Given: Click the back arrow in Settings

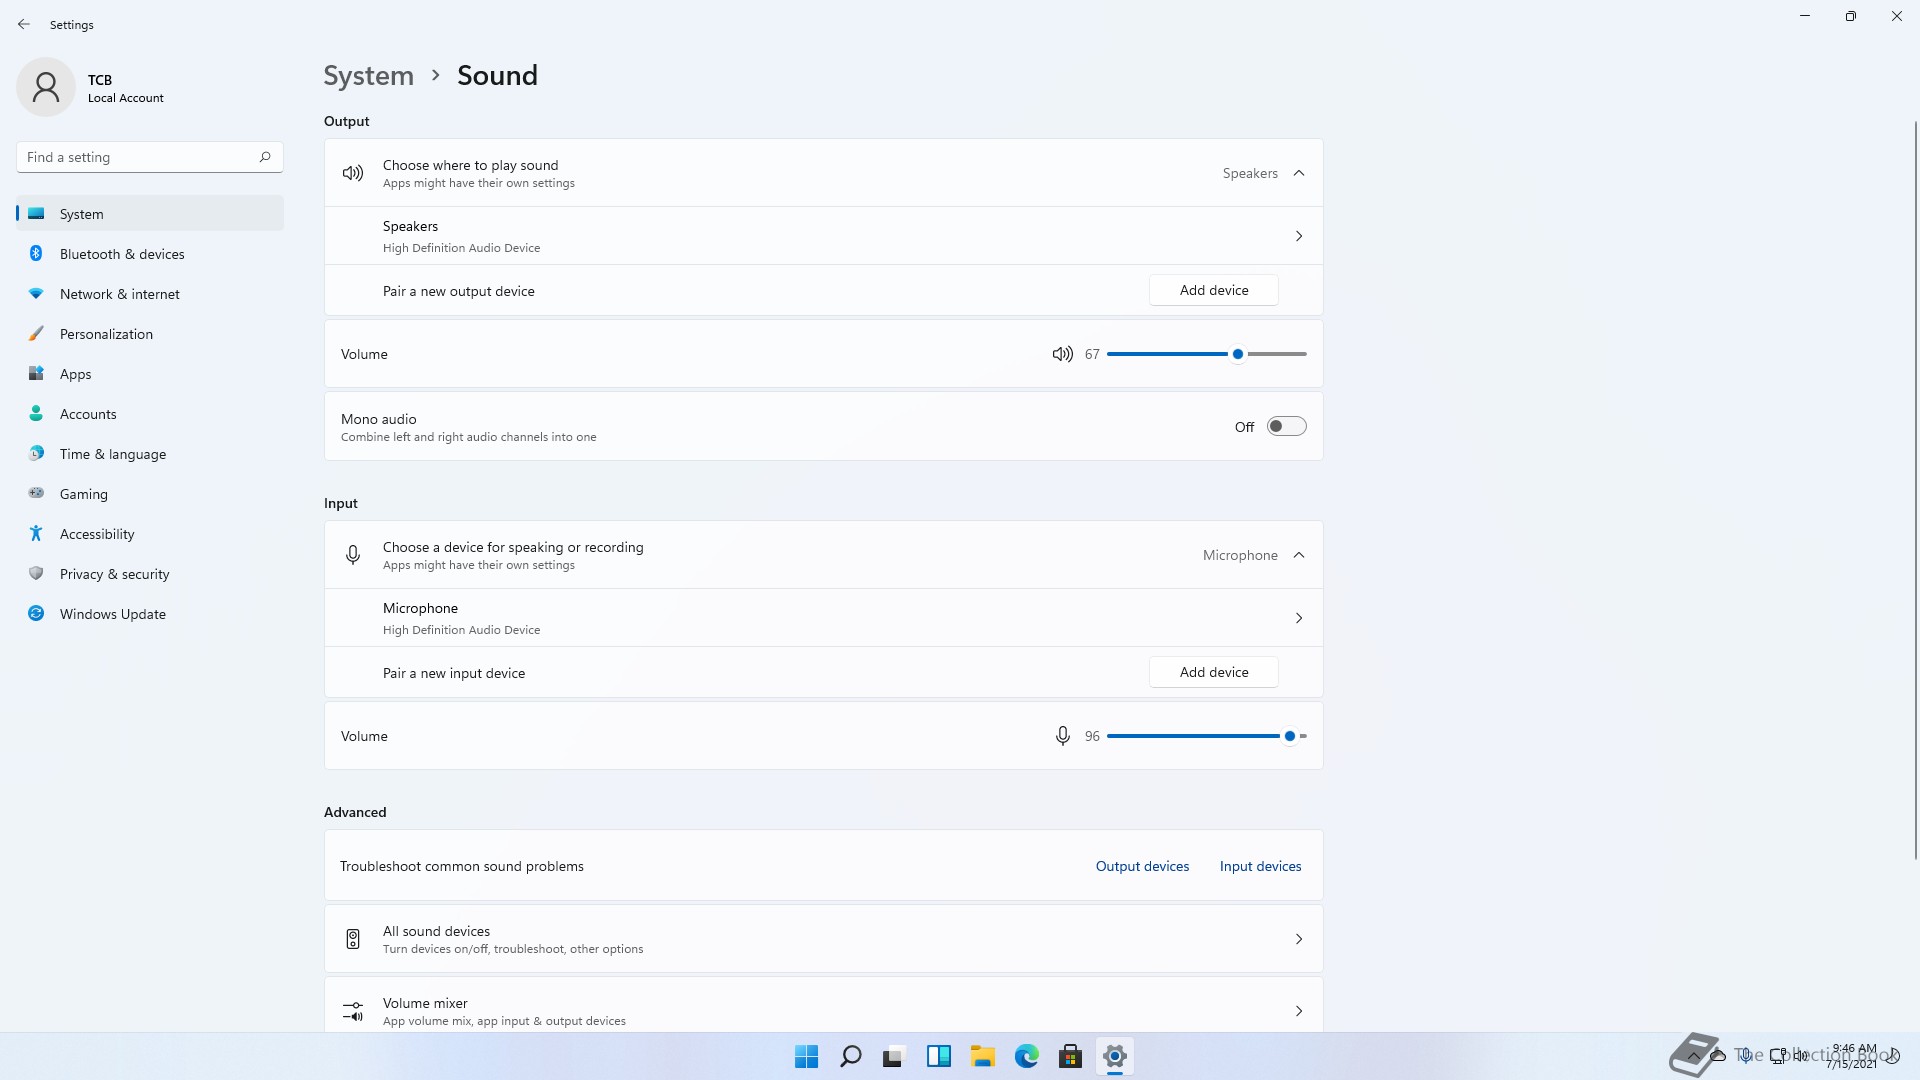Looking at the screenshot, I should click(x=24, y=24).
